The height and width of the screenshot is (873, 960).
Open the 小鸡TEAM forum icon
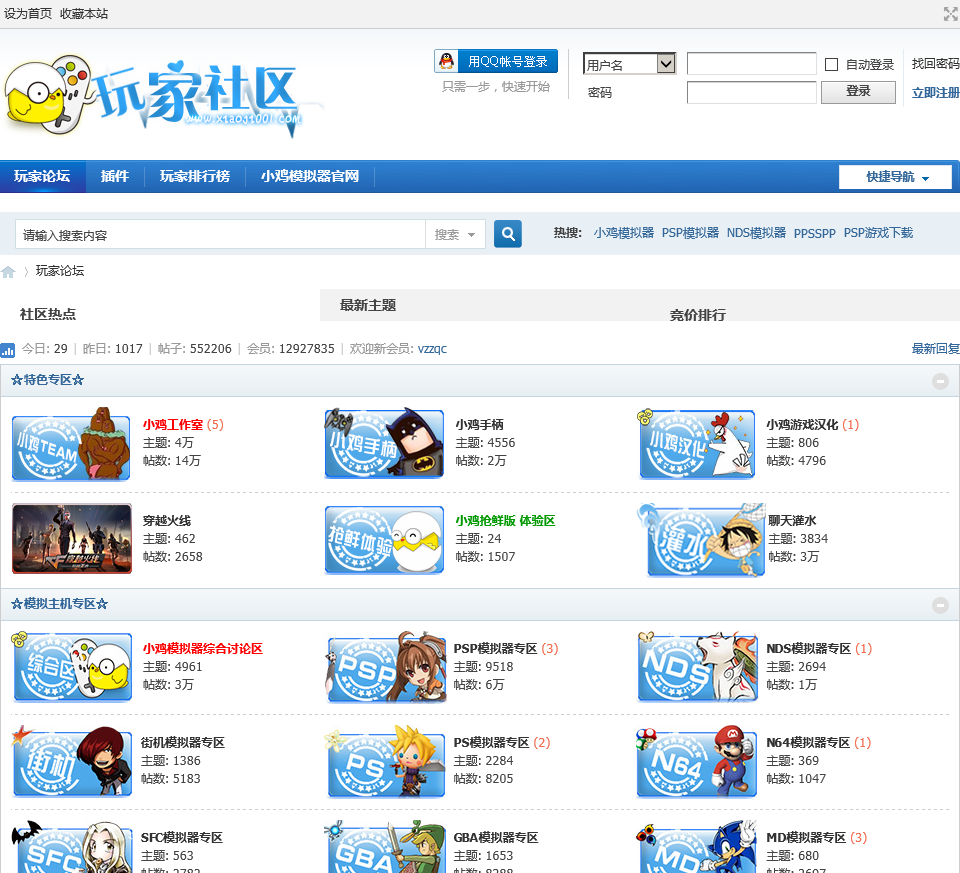[71, 444]
